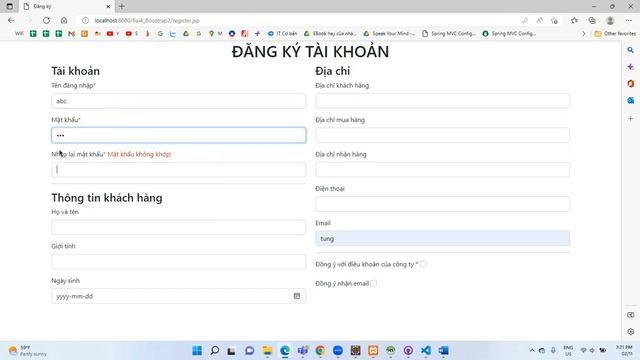Check agree to company terms checkbox

tap(423, 264)
